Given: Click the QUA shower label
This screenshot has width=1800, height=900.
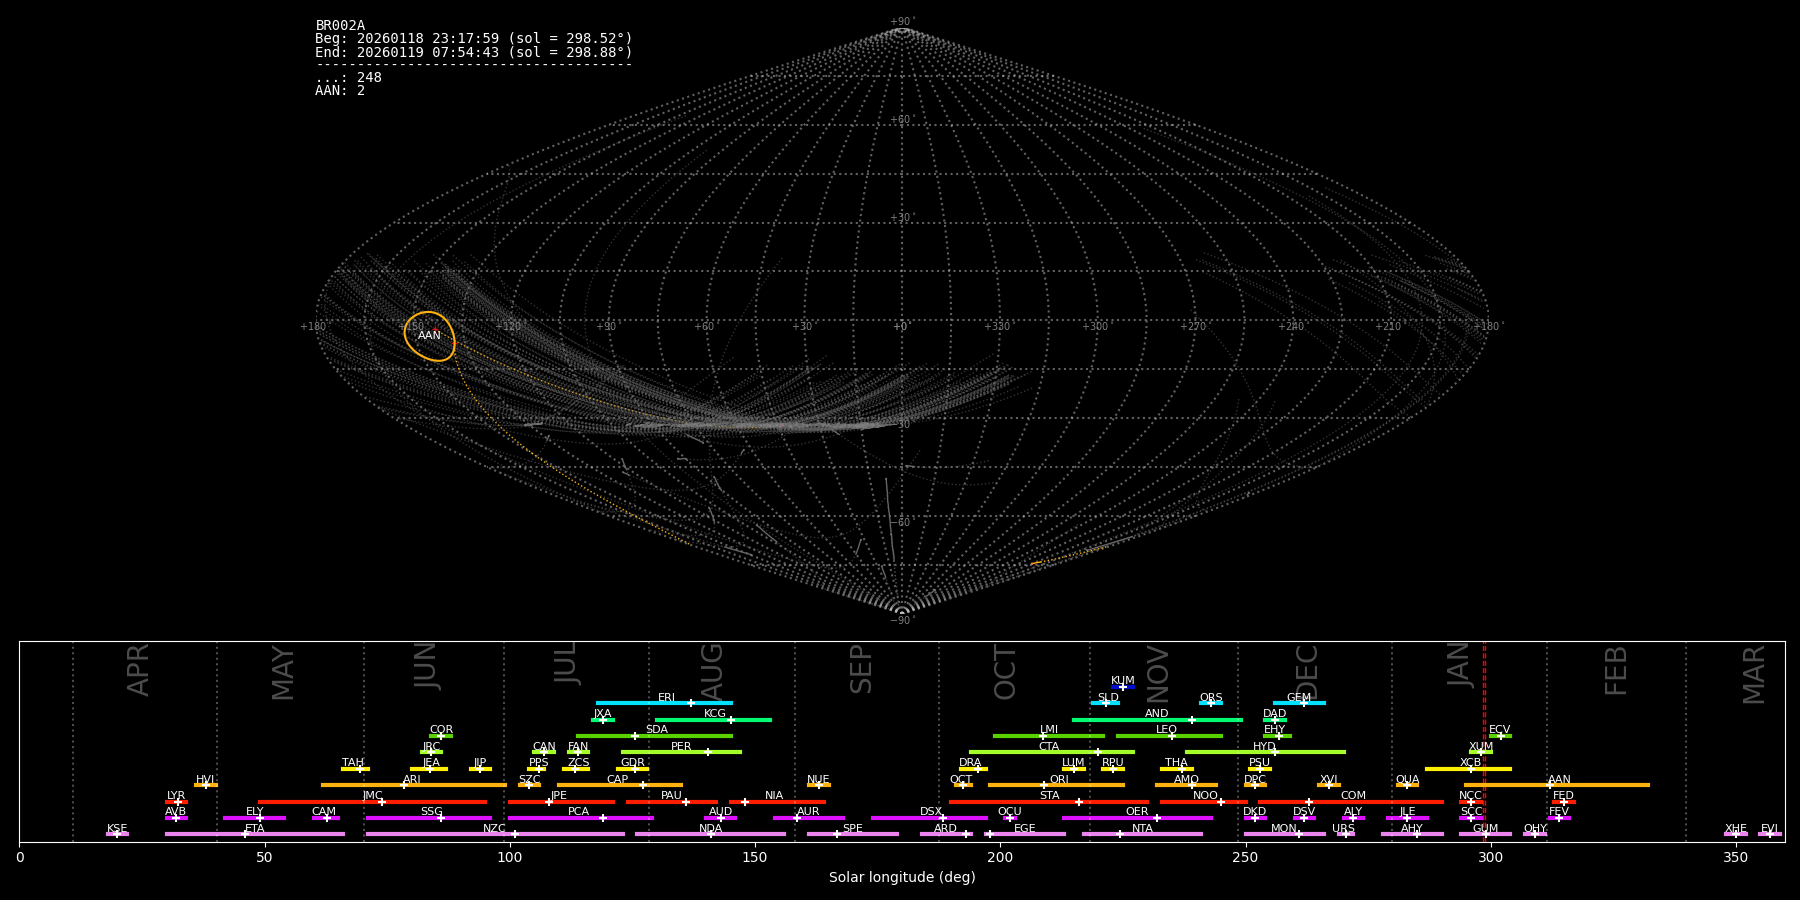Looking at the screenshot, I should click(x=1407, y=780).
